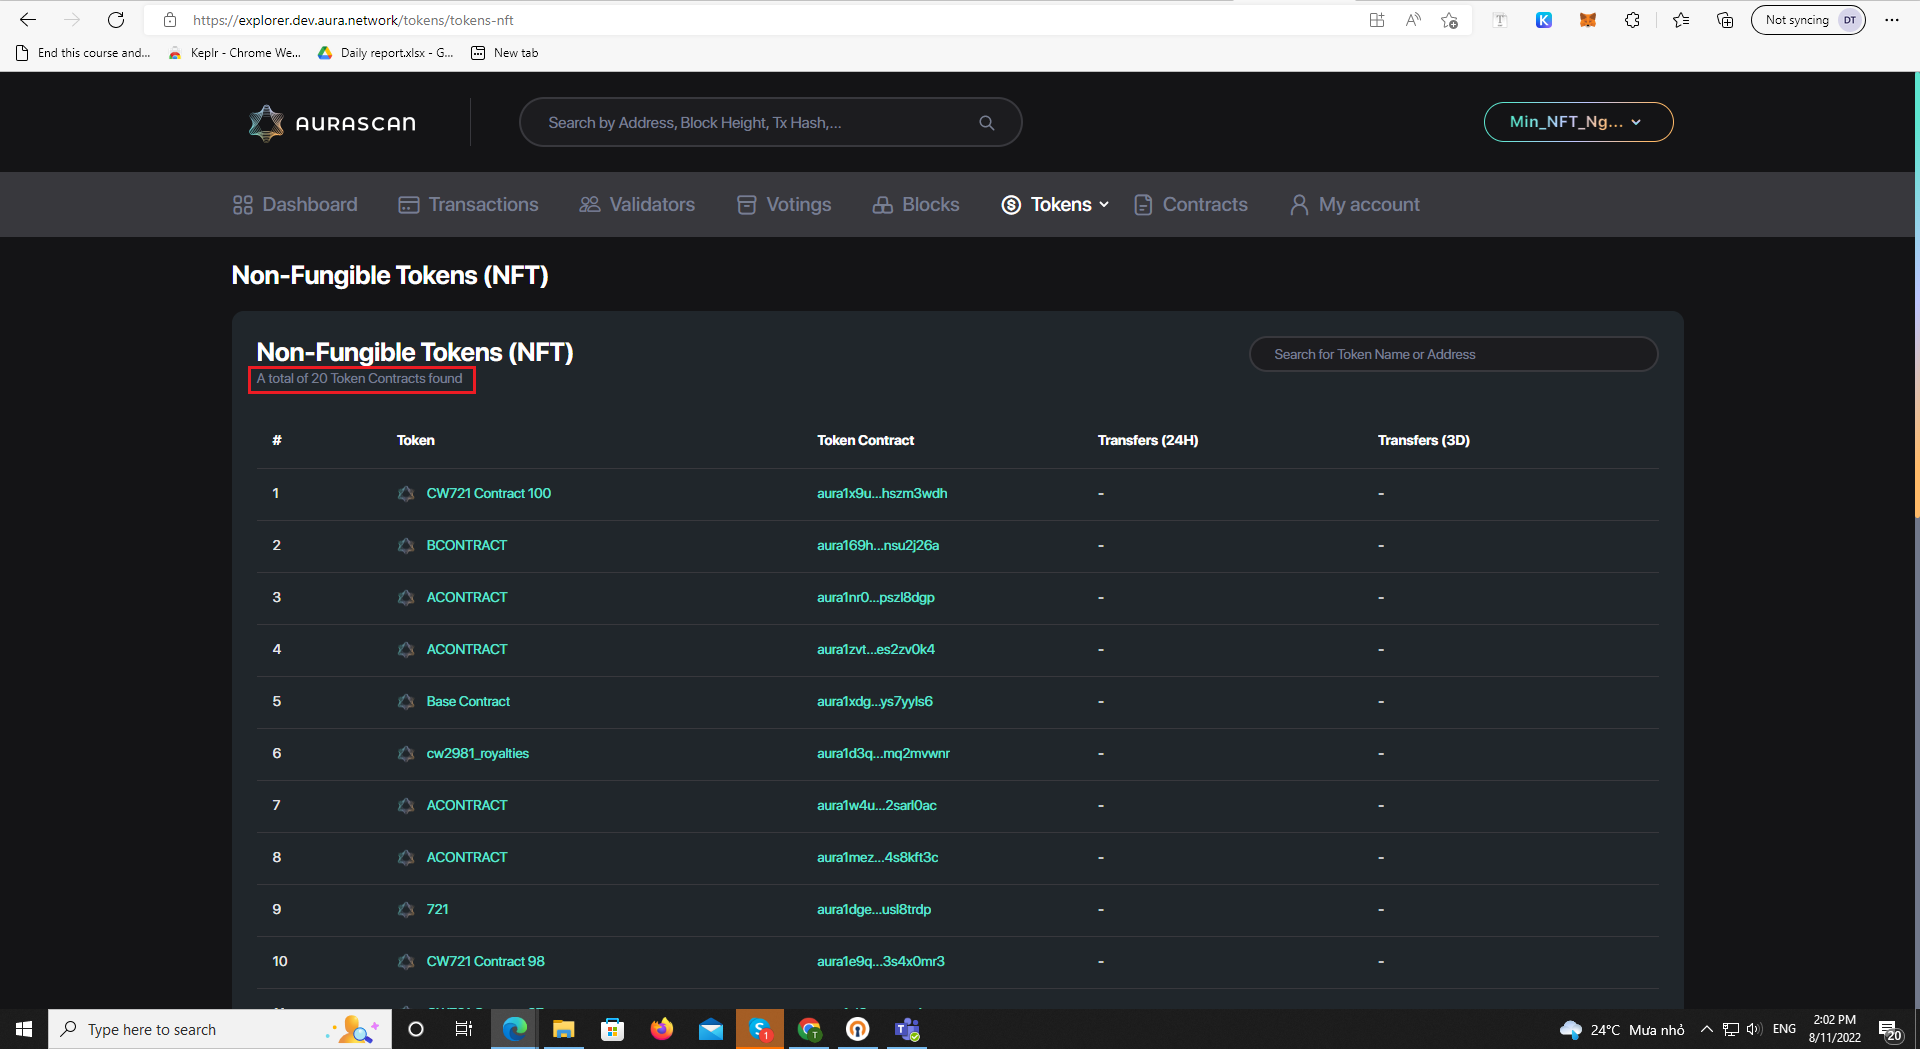Open the Dashboard nav item
The image size is (1920, 1049).
295,205
